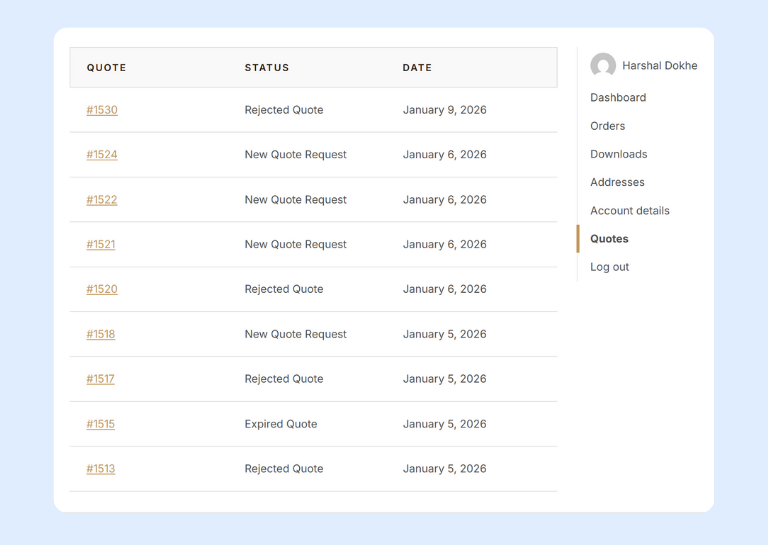Open quote #1513 link
The image size is (768, 545).
[x=101, y=469]
